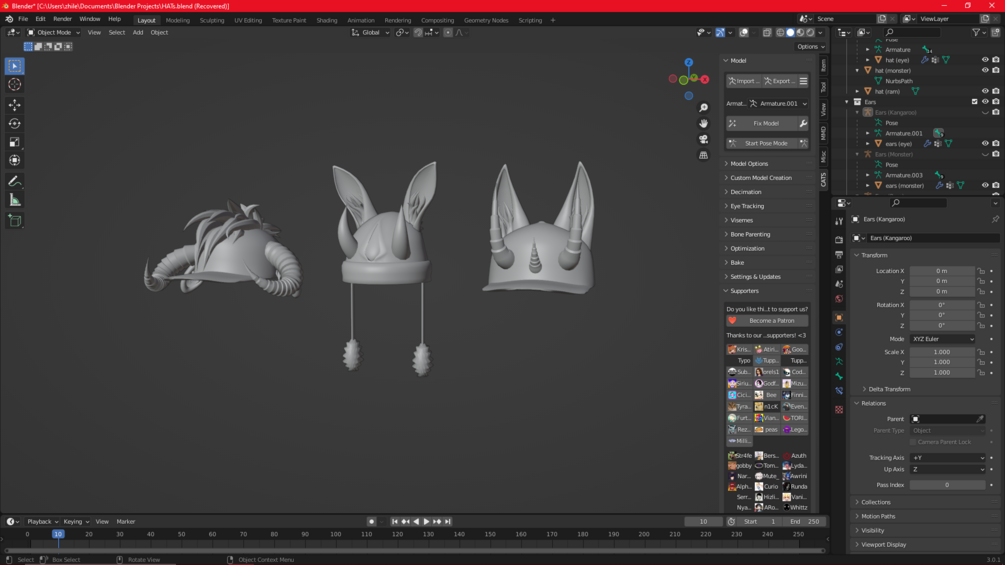Click the Fix Model button
The image size is (1005, 565).
tap(766, 123)
